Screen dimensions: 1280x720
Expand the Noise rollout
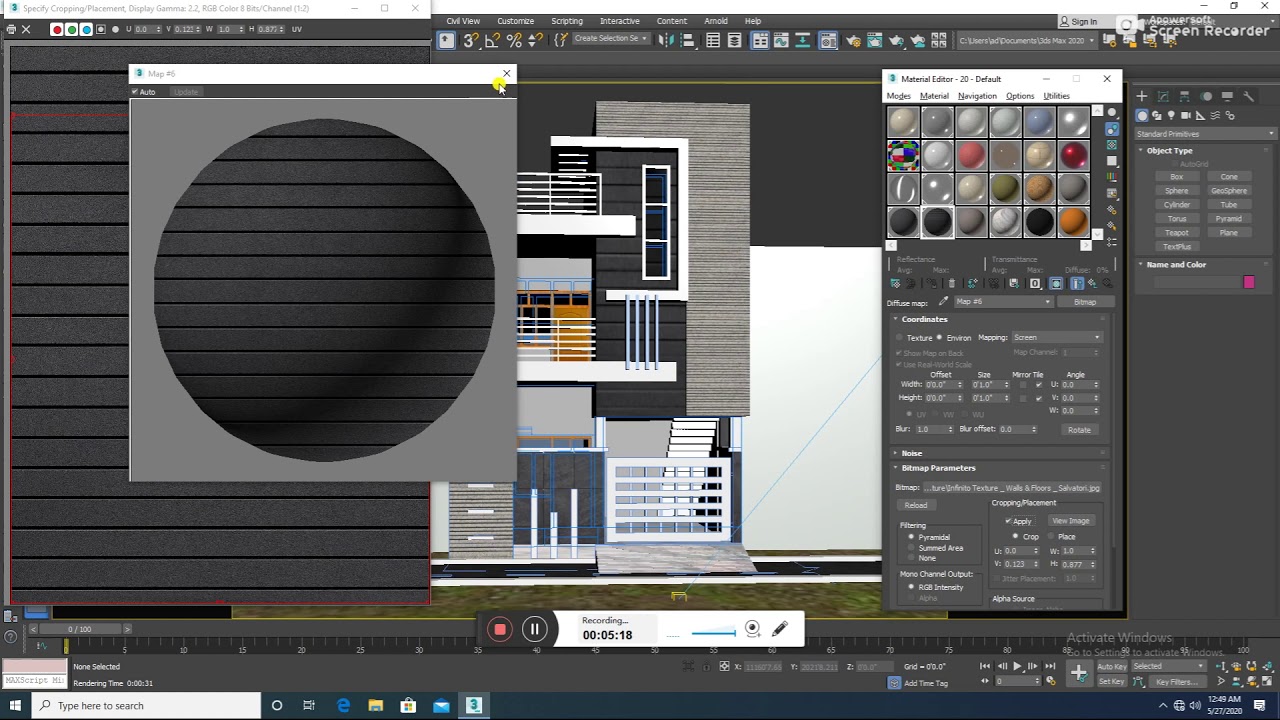(911, 453)
